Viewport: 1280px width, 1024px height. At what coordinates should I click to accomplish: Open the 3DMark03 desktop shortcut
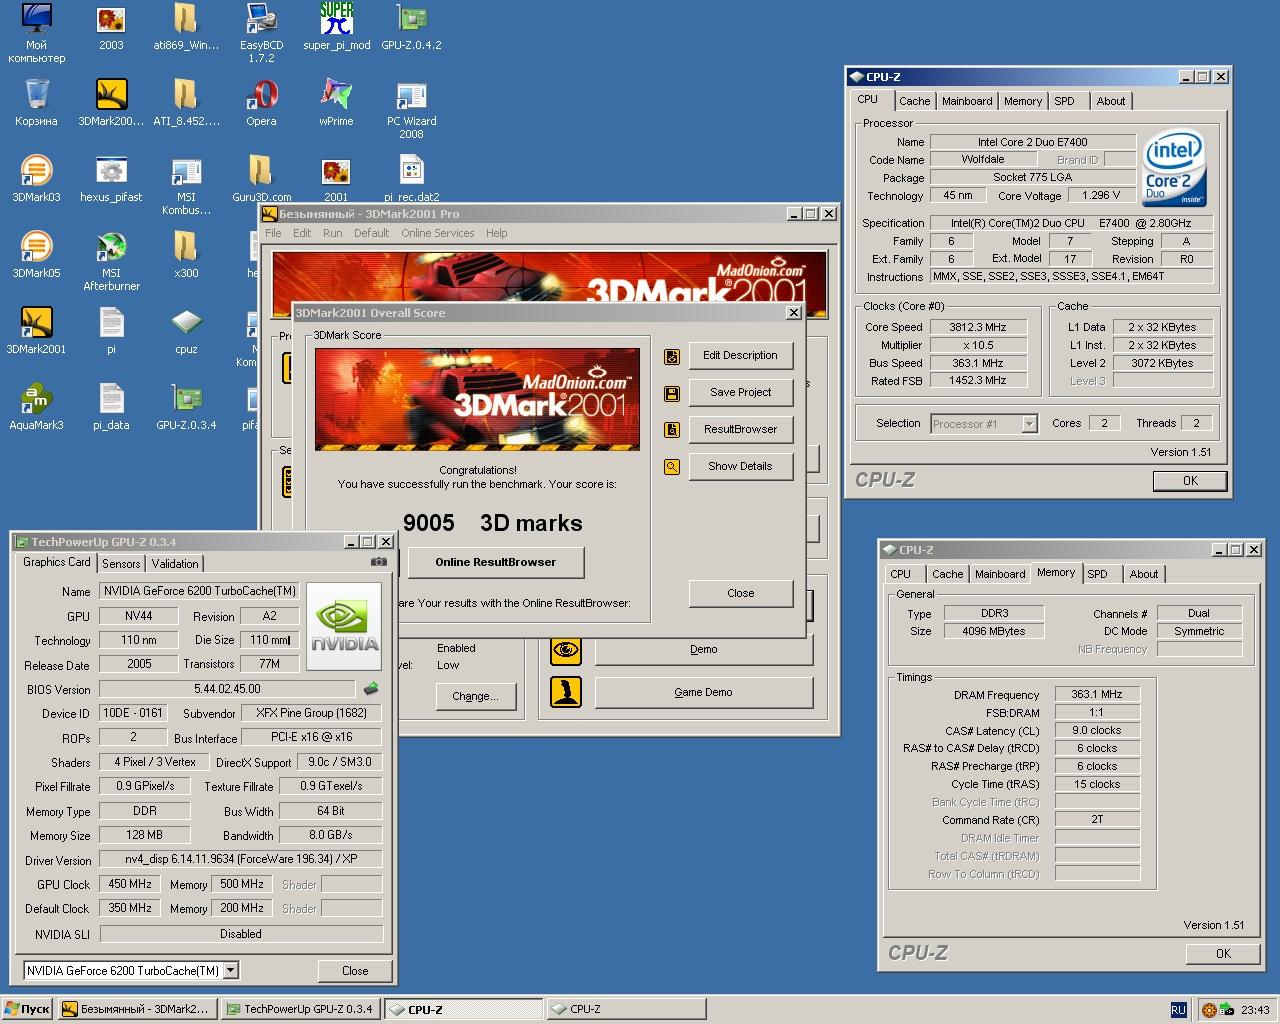[x=36, y=178]
